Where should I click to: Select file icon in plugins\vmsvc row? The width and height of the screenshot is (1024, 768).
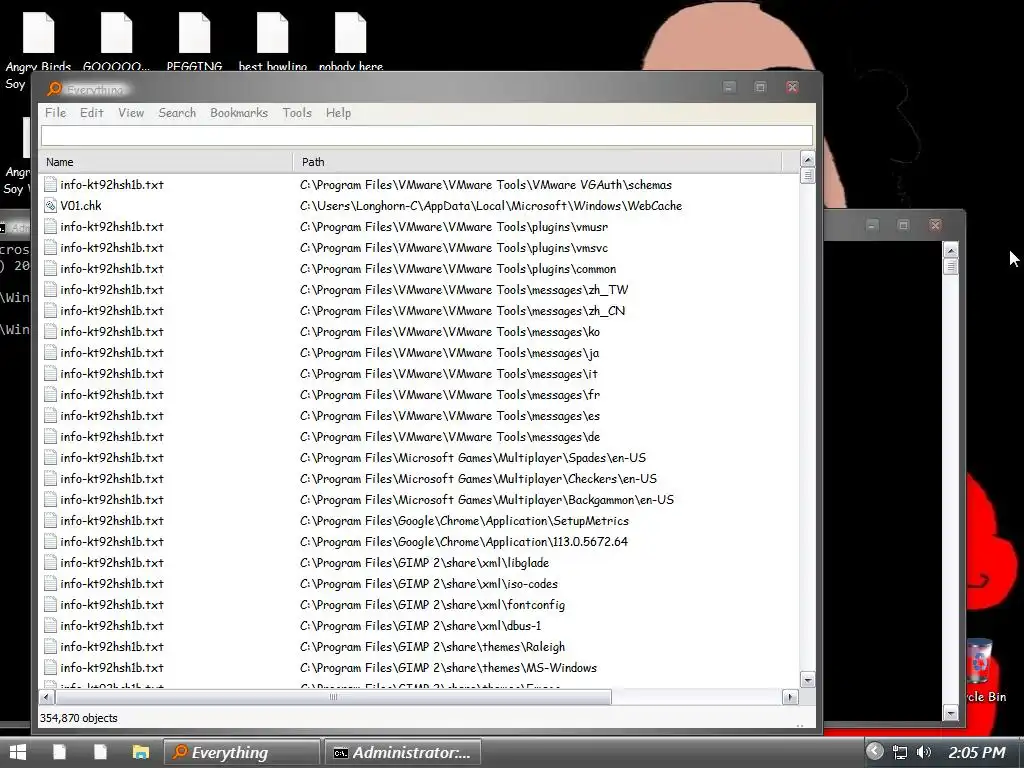50,248
